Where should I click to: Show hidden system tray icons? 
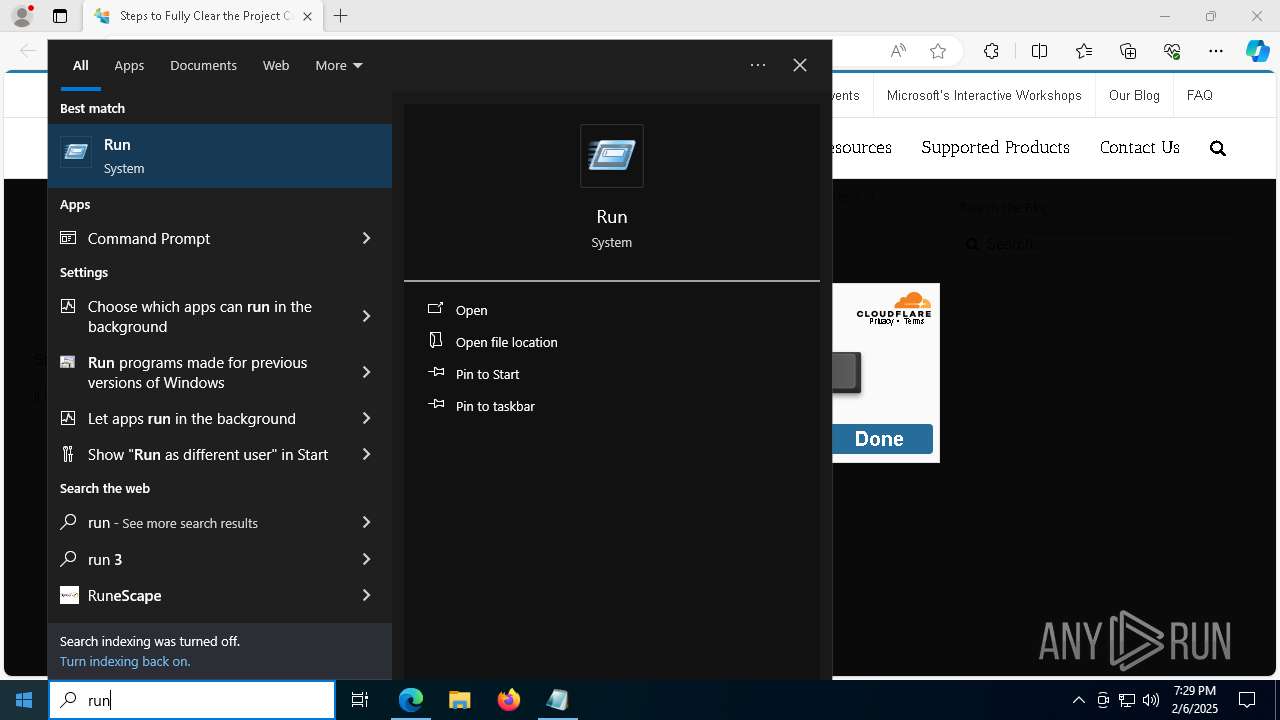(x=1078, y=700)
